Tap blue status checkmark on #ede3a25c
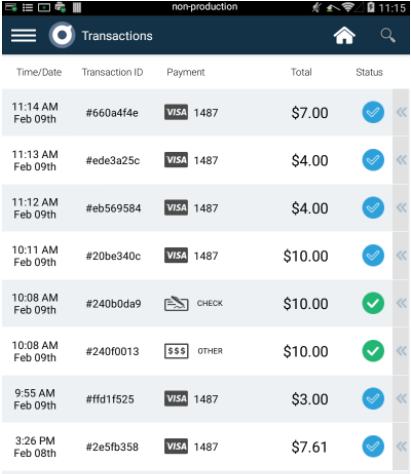 click(x=373, y=160)
